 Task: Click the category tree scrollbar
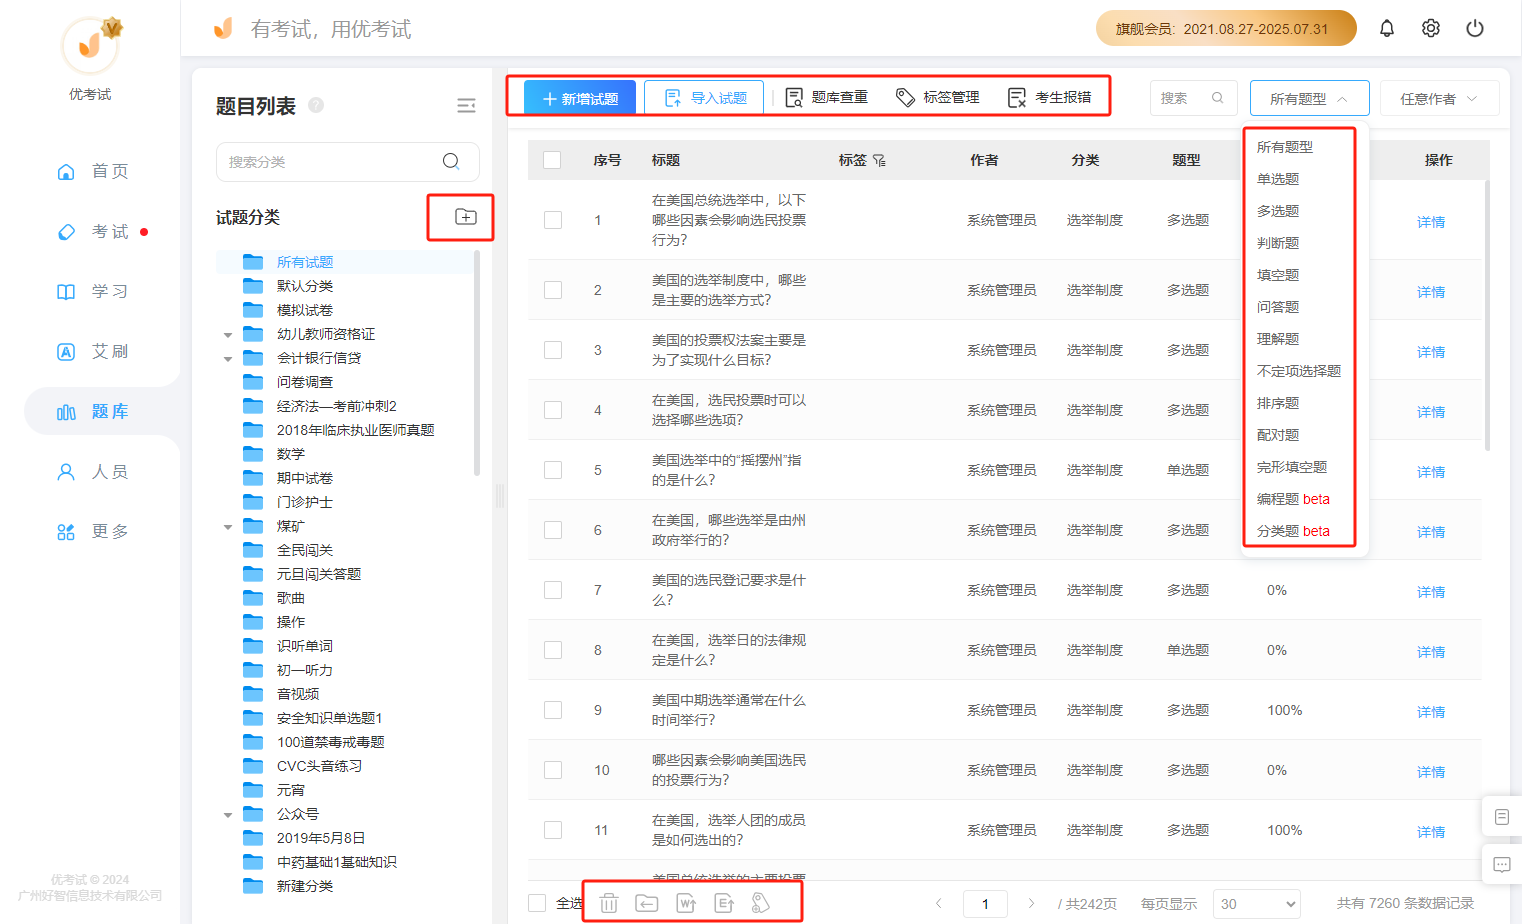477,362
